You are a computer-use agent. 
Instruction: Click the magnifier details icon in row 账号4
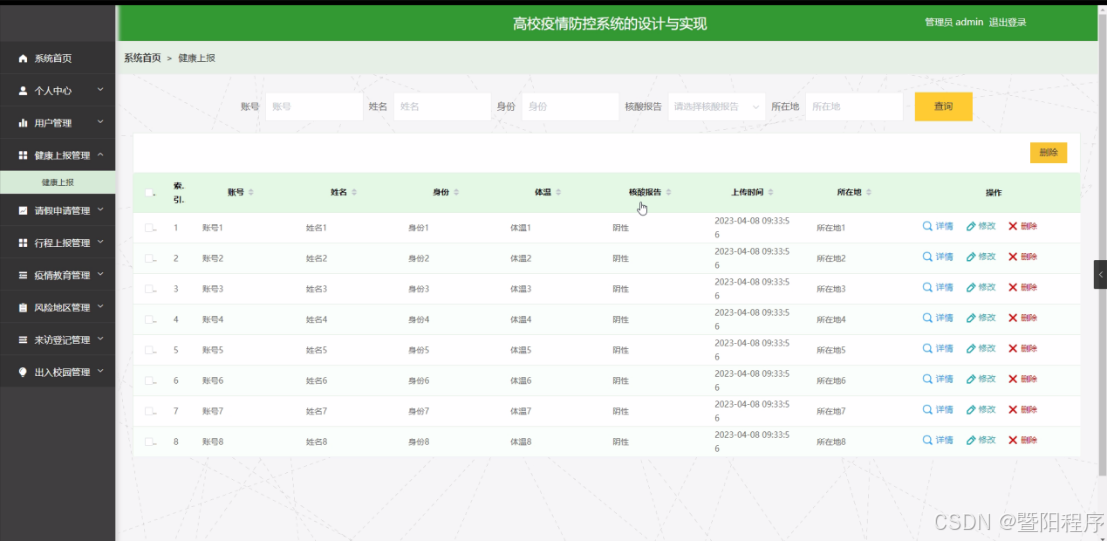pos(927,318)
